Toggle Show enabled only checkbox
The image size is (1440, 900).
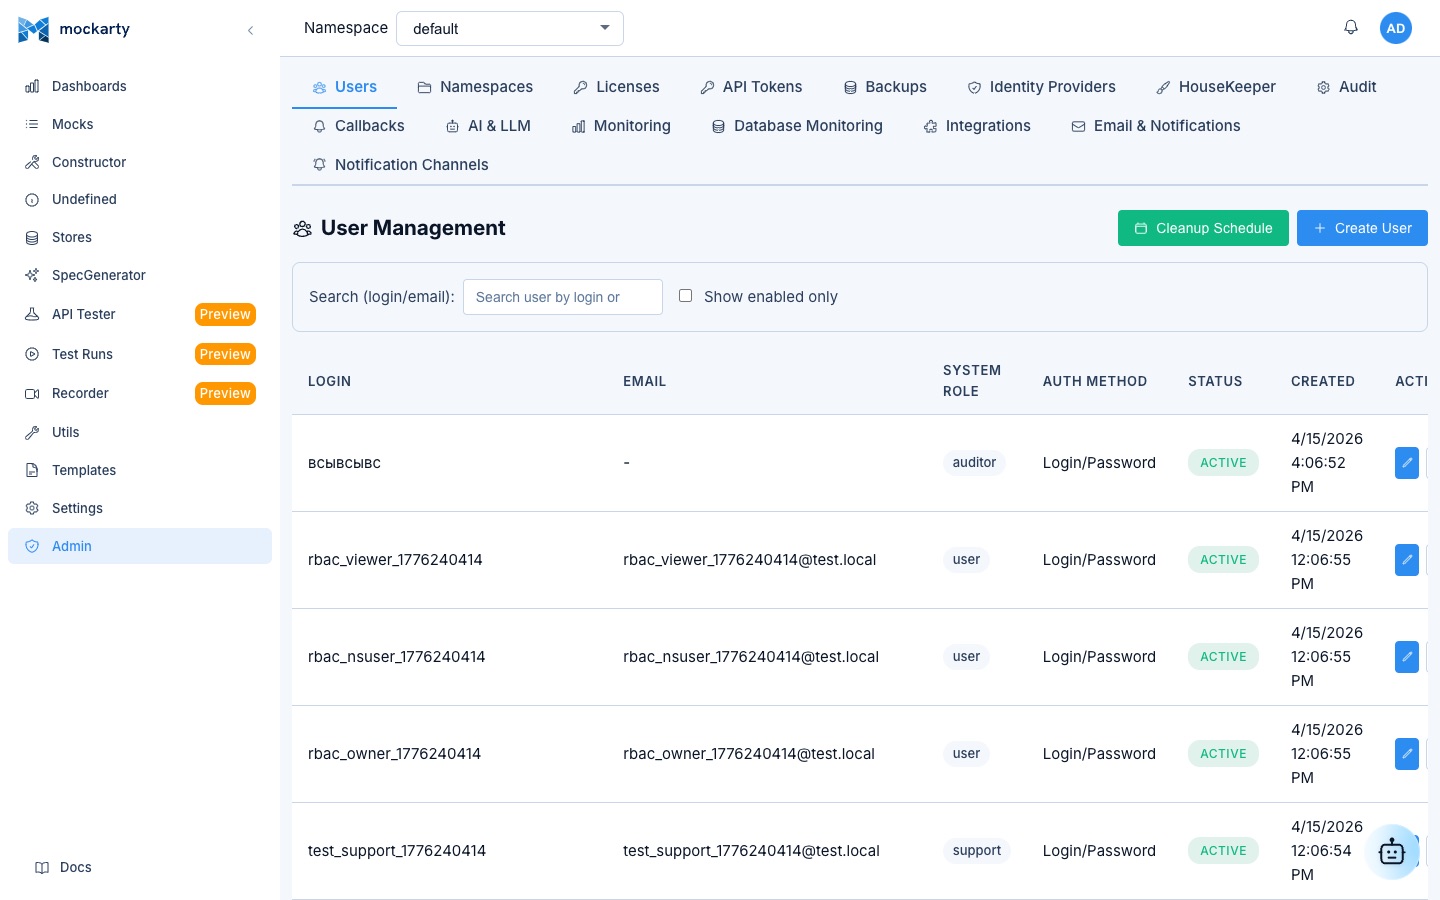click(x=685, y=296)
